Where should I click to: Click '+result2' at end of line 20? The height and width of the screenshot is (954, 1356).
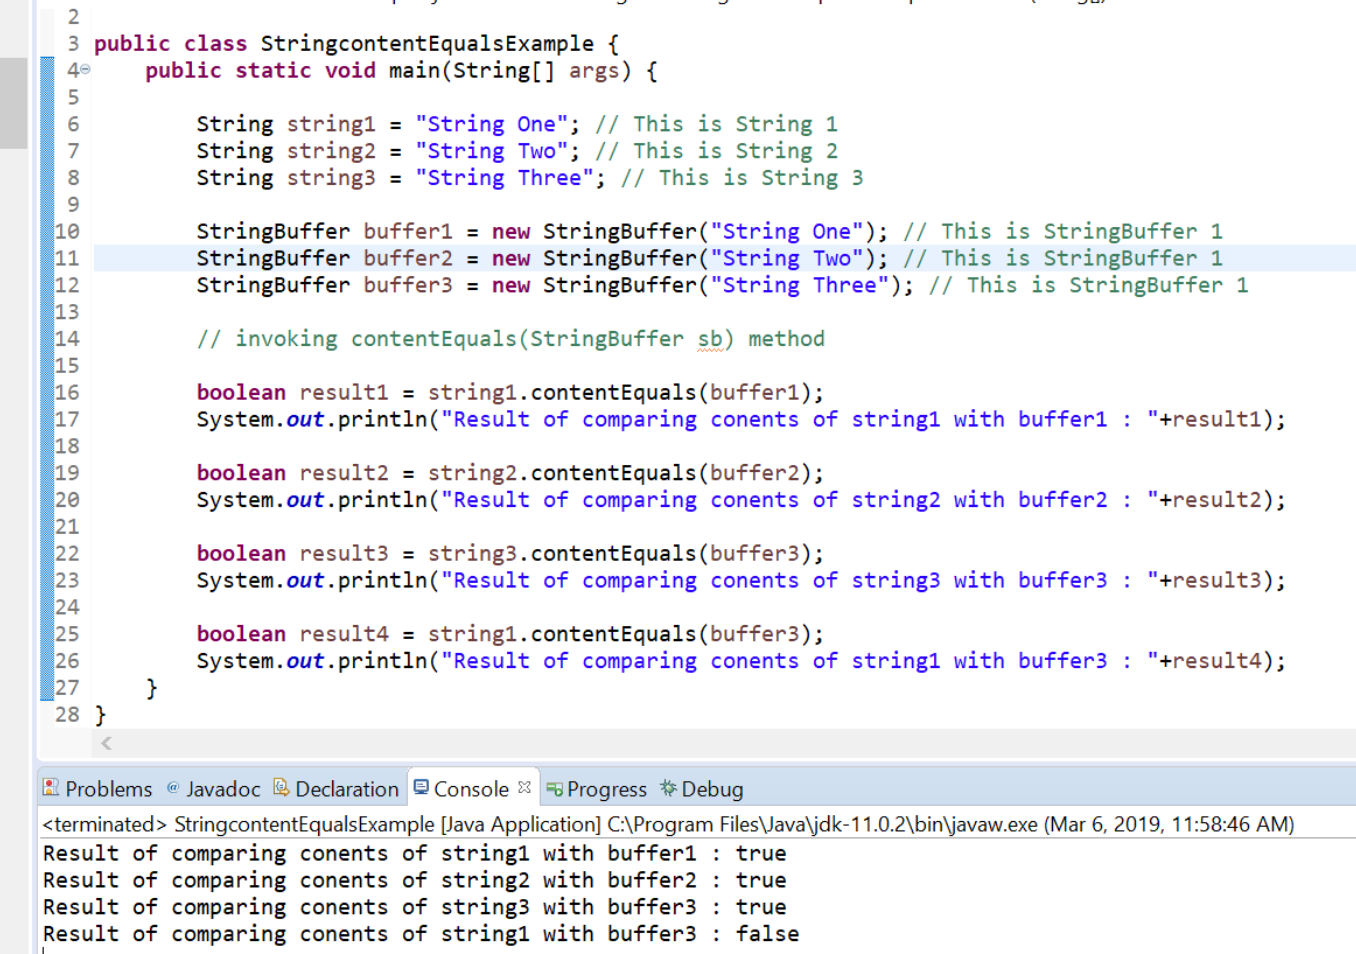pyautogui.click(x=1210, y=500)
